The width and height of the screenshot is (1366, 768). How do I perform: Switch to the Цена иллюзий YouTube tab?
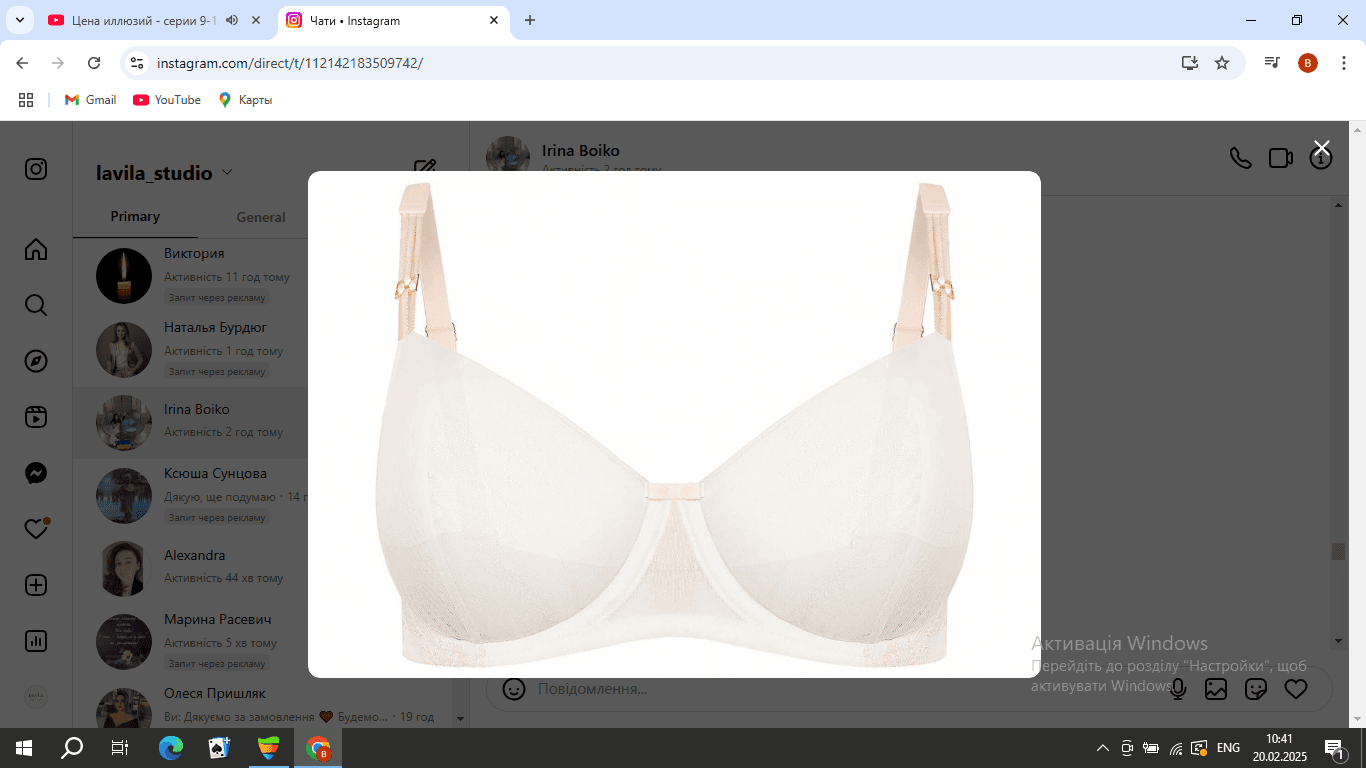(146, 20)
